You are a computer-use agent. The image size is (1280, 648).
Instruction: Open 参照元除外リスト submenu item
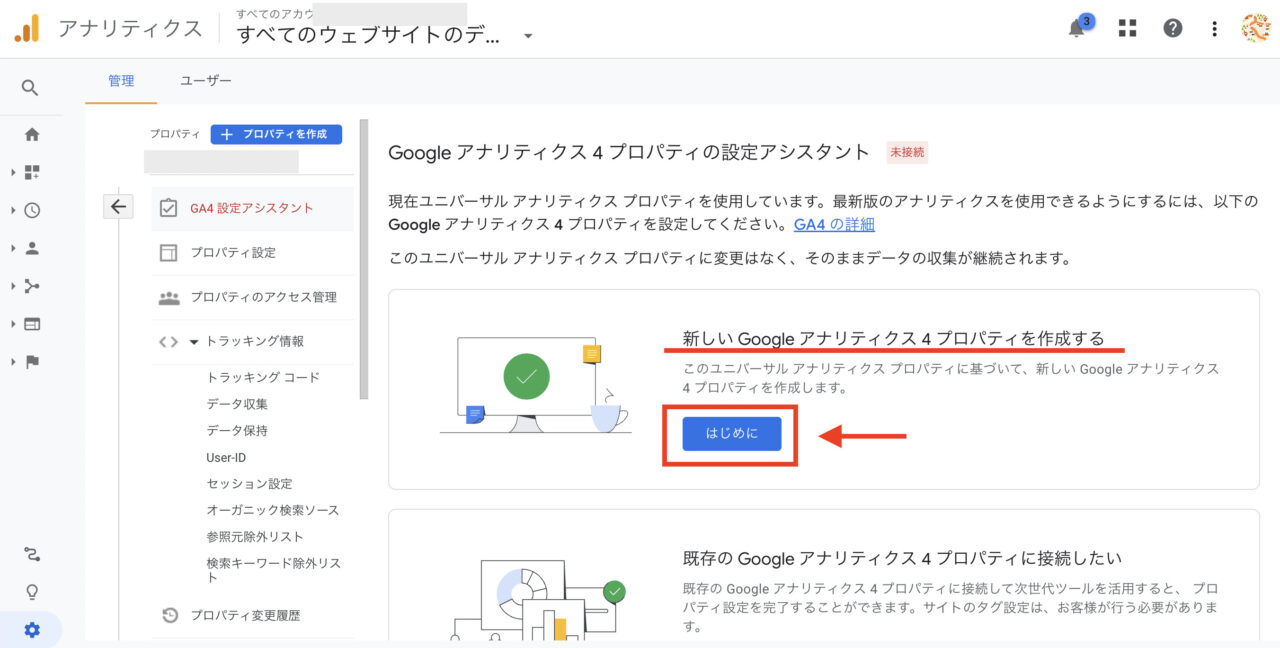pos(255,537)
